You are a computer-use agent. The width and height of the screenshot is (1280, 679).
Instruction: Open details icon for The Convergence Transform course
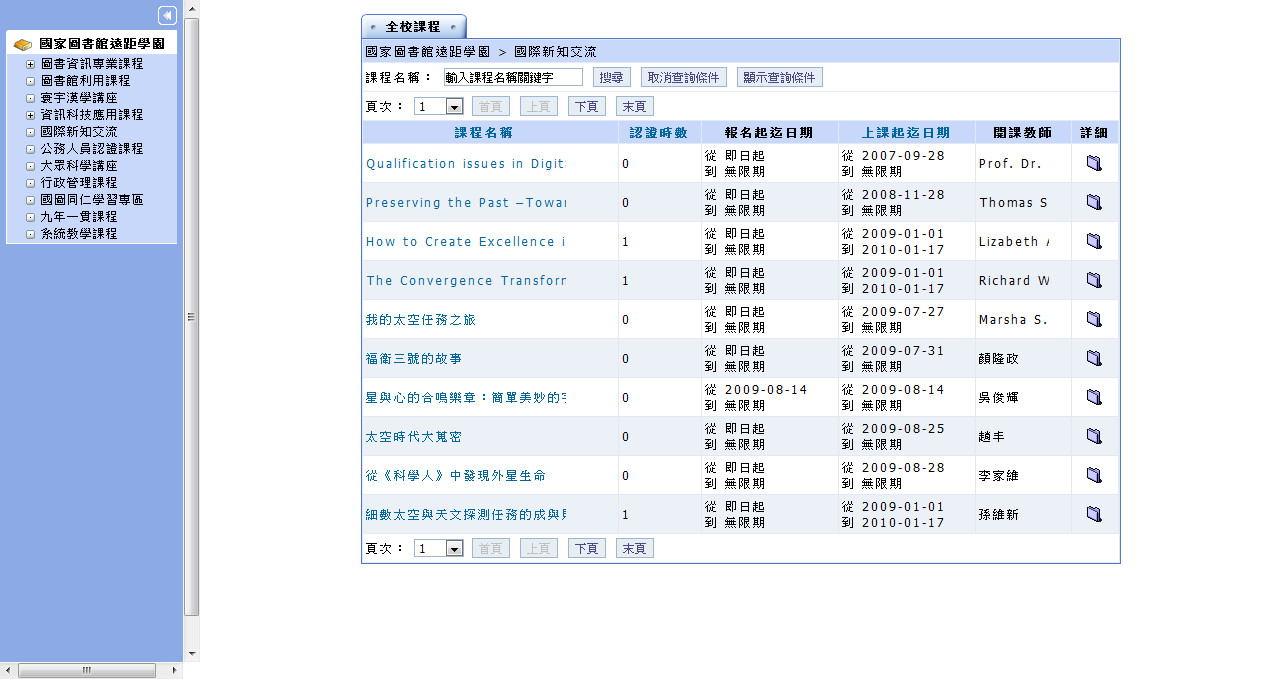click(1094, 281)
